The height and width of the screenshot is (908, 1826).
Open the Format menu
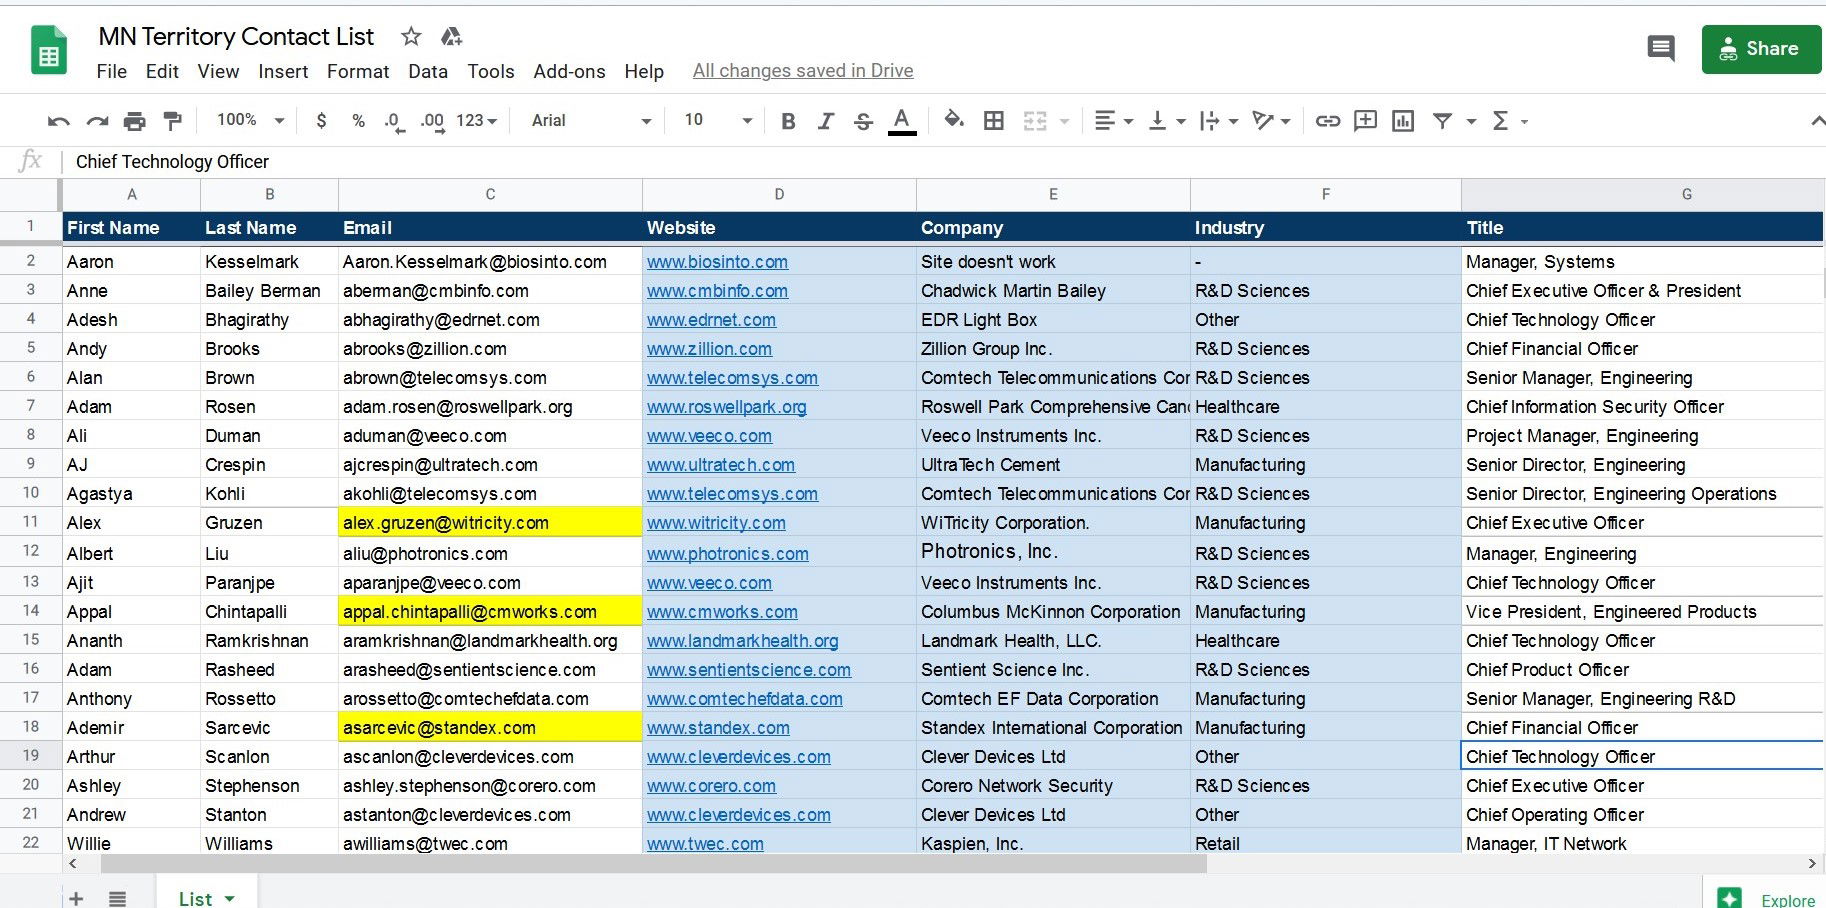pyautogui.click(x=357, y=71)
